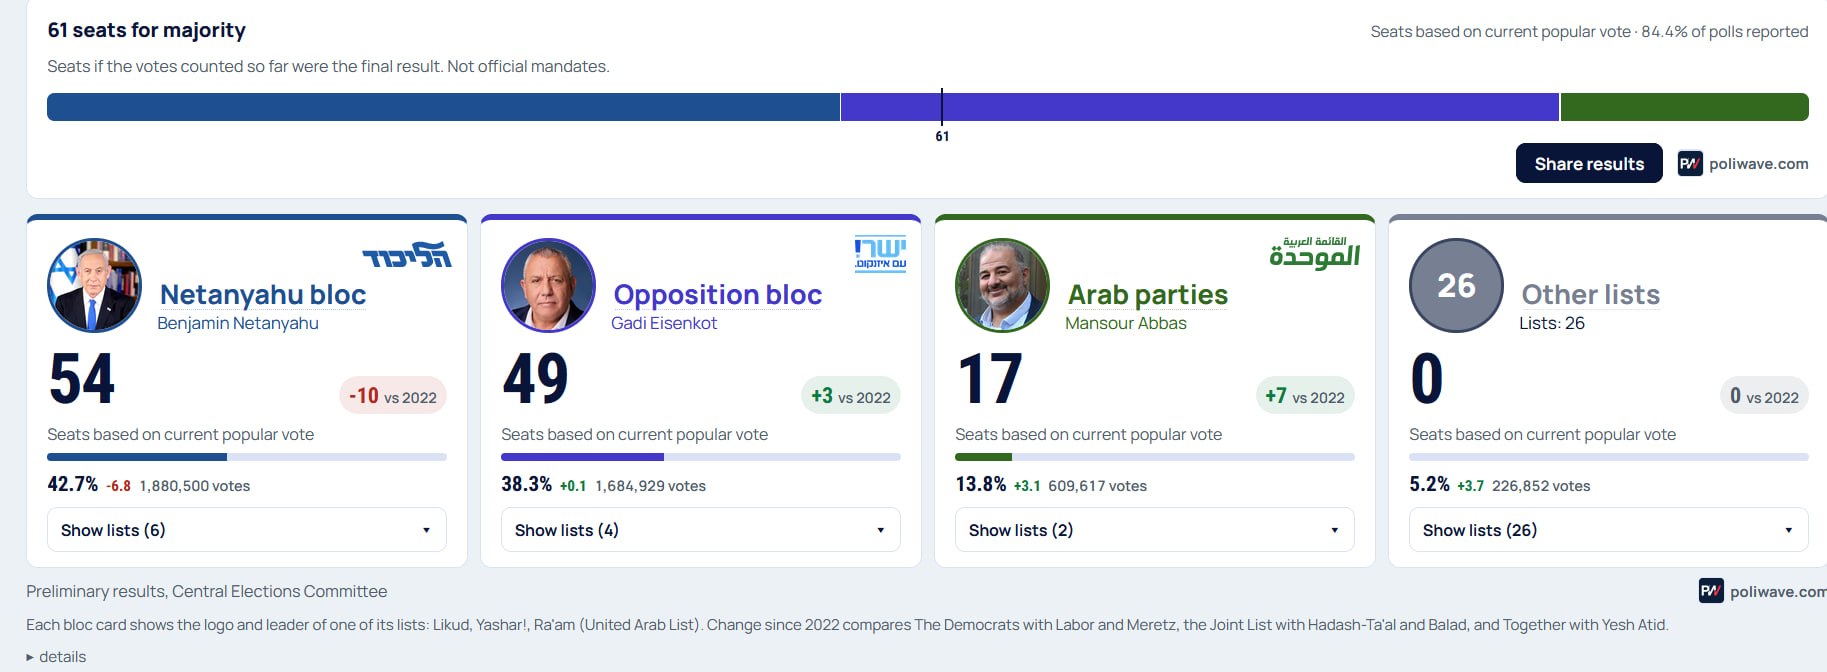Expand the details disclosure triangle
This screenshot has height=672, width=1827.
tap(30, 657)
